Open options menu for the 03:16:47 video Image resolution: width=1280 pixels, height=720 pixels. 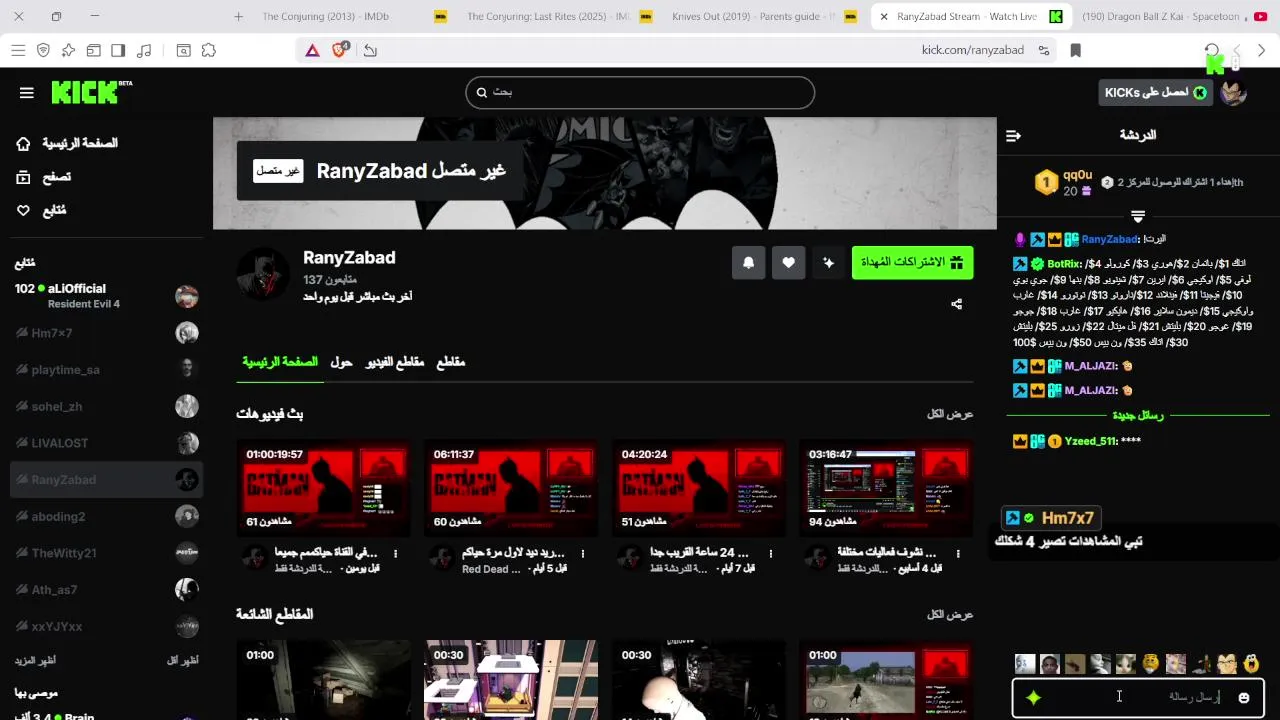click(x=958, y=553)
